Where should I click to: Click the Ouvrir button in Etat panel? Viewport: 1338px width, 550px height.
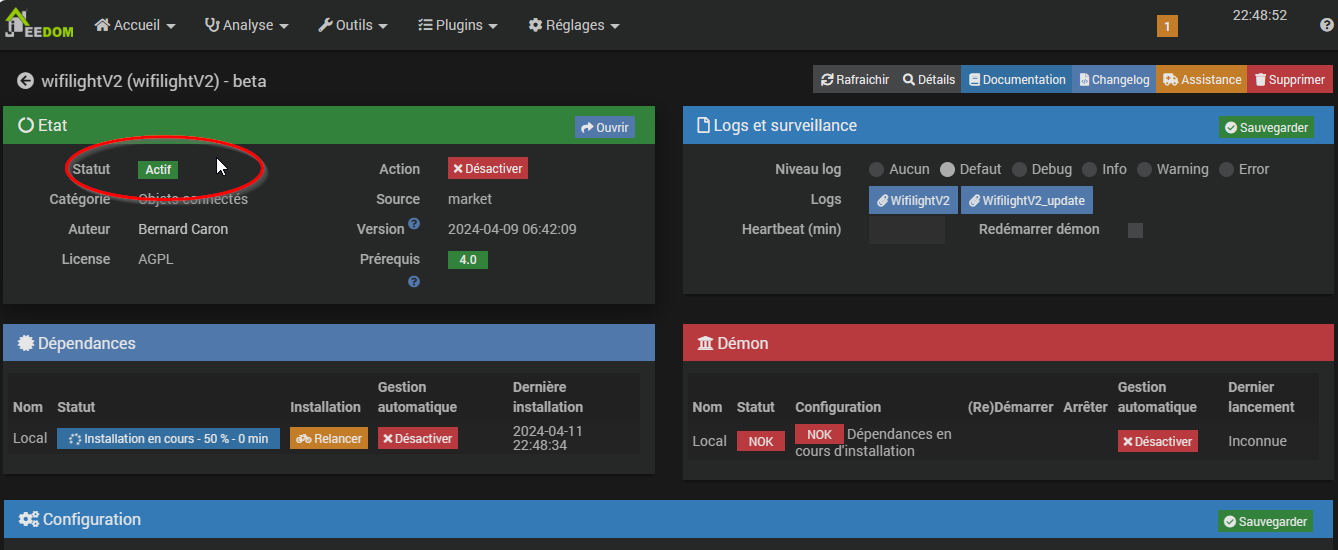point(605,127)
